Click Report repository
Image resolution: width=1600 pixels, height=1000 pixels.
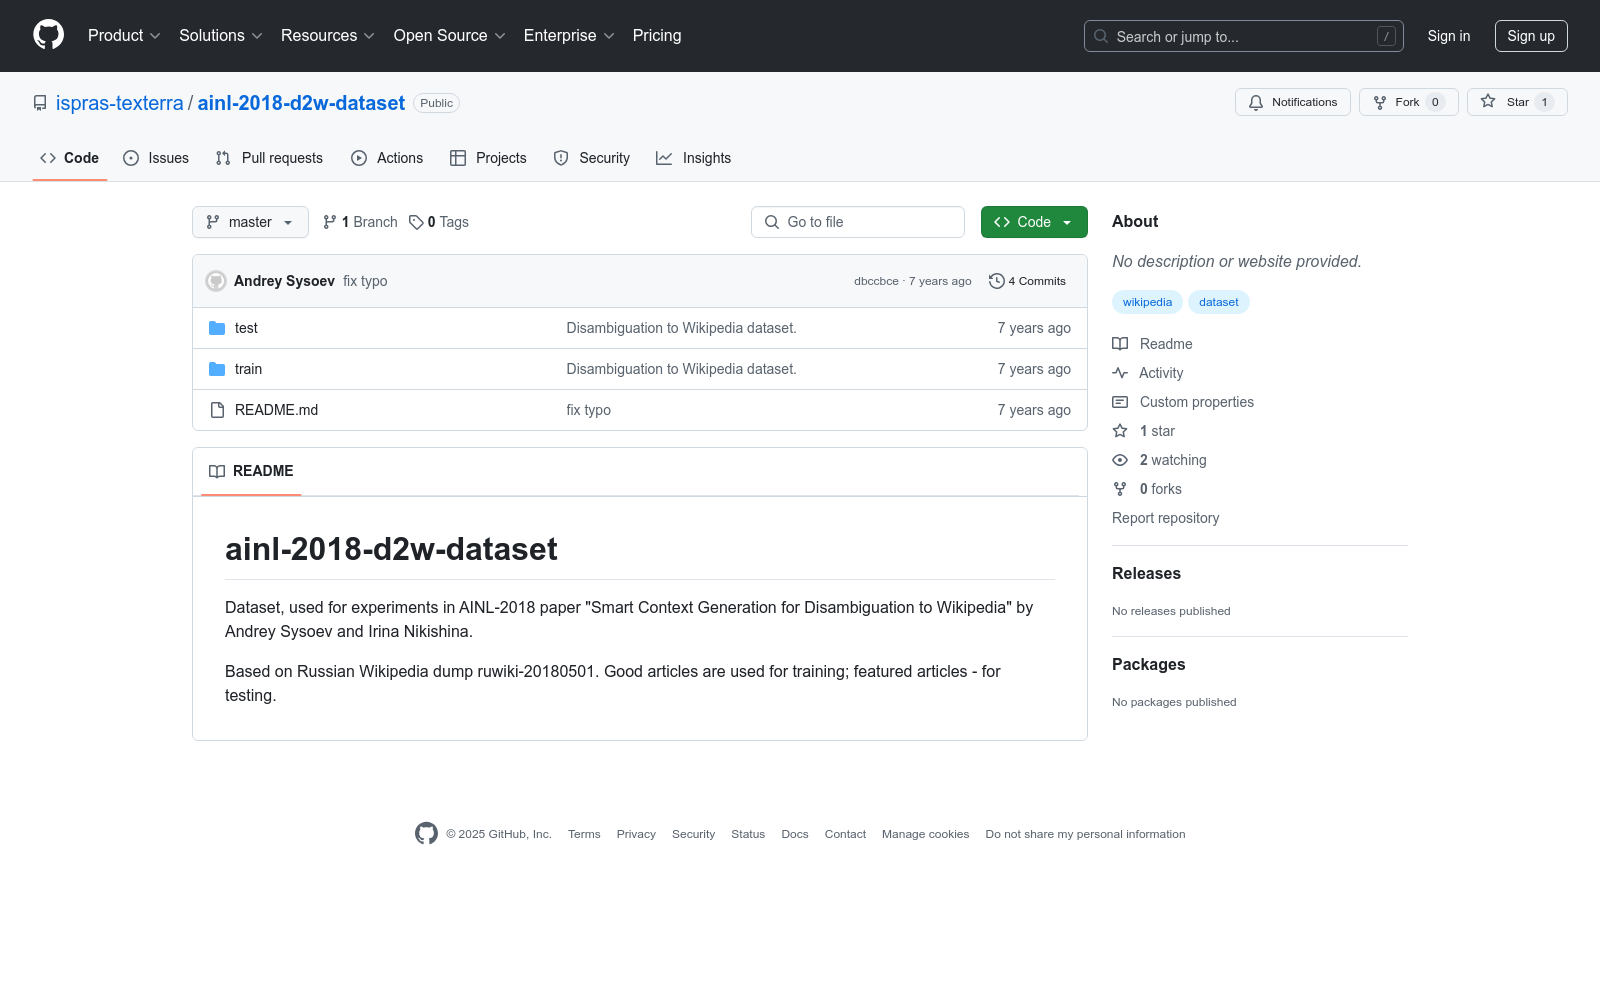(1165, 518)
